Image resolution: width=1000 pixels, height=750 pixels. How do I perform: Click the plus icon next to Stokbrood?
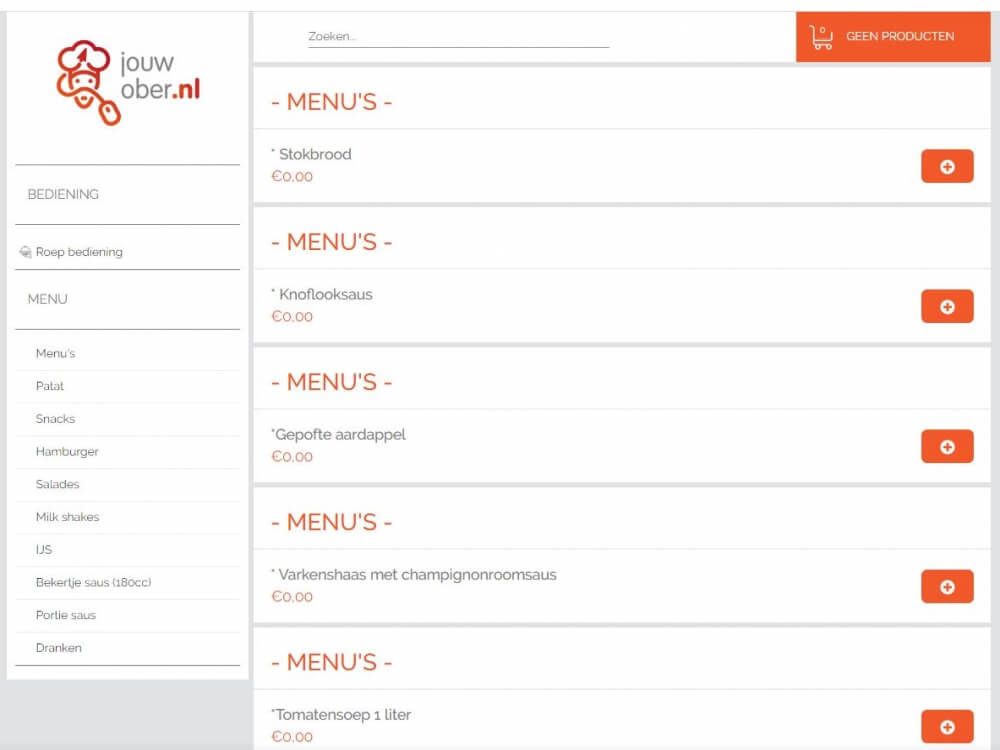pyautogui.click(x=946, y=167)
